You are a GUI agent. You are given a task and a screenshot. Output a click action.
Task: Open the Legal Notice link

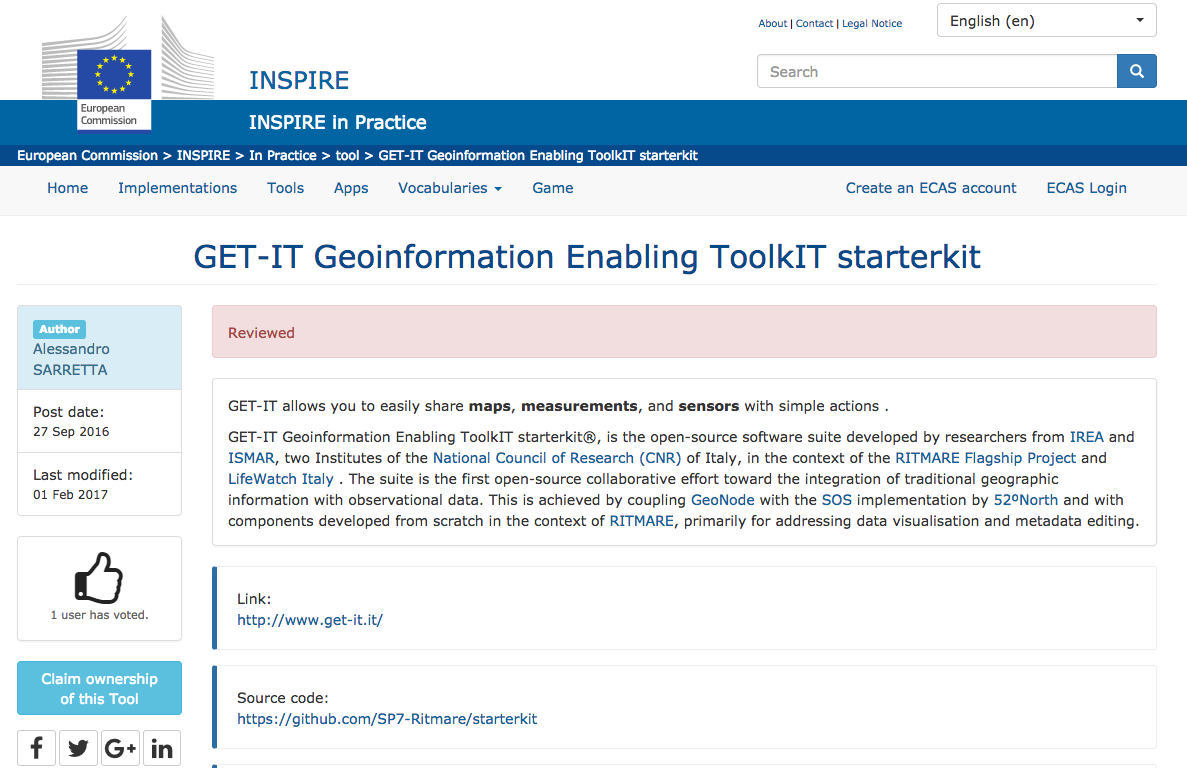[871, 24]
